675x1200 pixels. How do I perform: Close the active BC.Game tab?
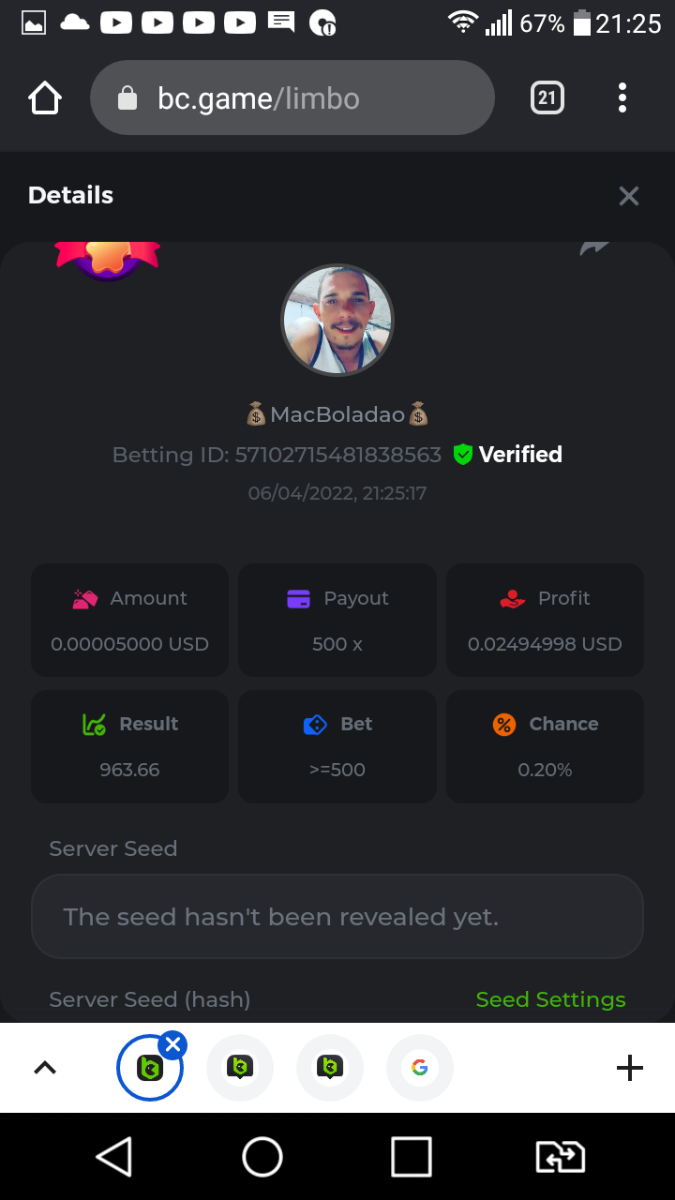(173, 1045)
